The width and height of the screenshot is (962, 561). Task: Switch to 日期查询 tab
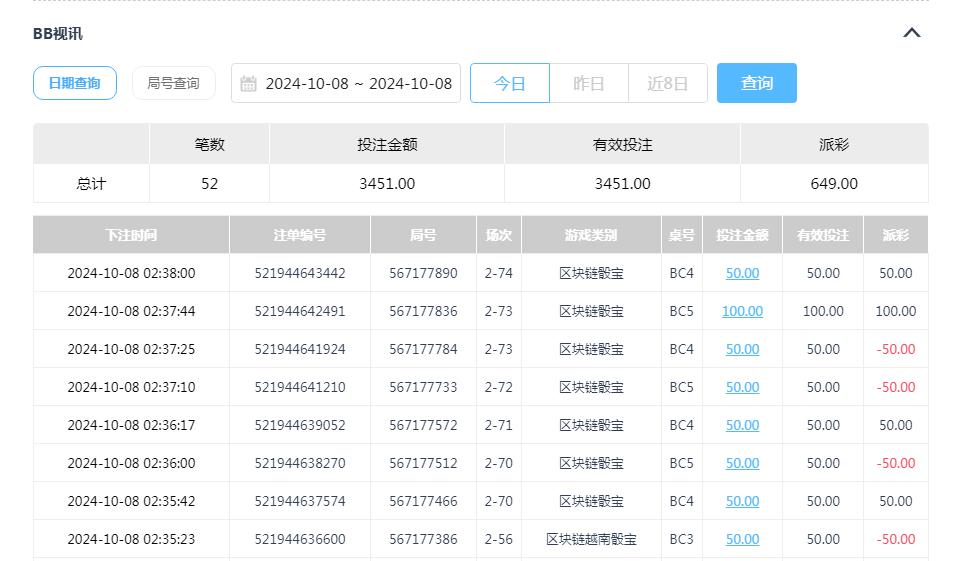tap(75, 83)
